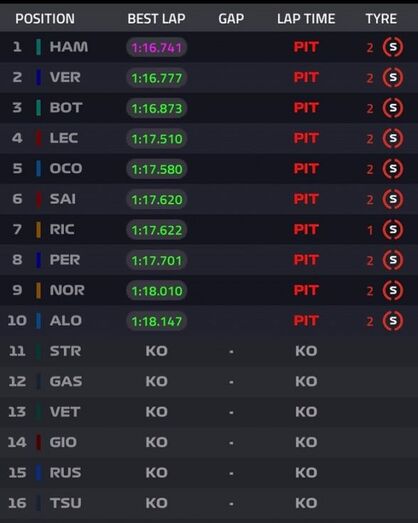Click the soft tyre icon in RIC's row
Screen dimensions: 418x523
[x=393, y=229]
